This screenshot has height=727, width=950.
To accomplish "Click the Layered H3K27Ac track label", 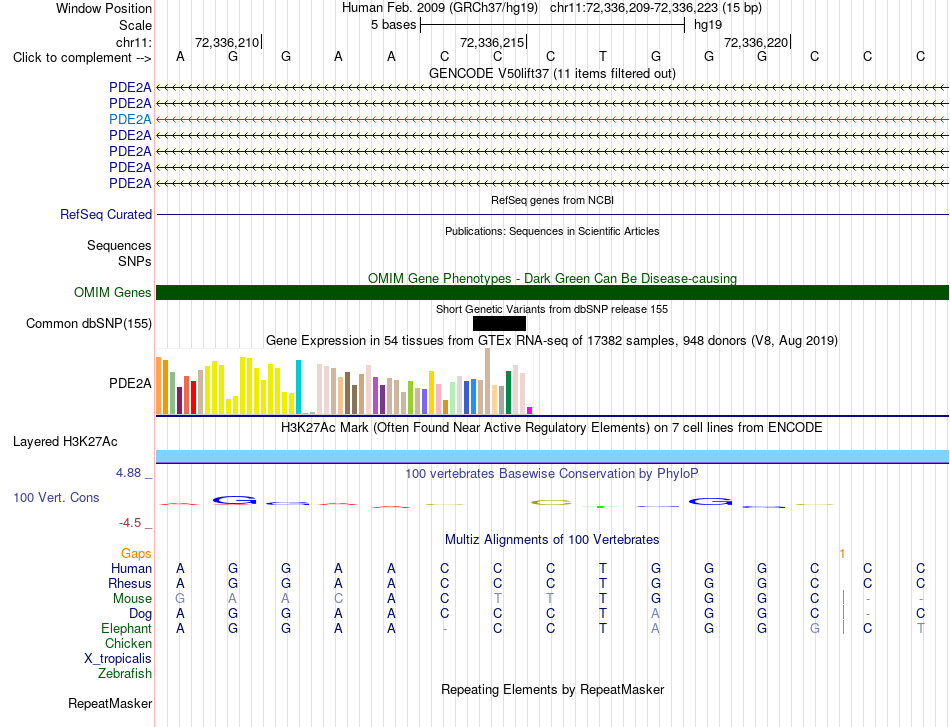I will coord(65,442).
